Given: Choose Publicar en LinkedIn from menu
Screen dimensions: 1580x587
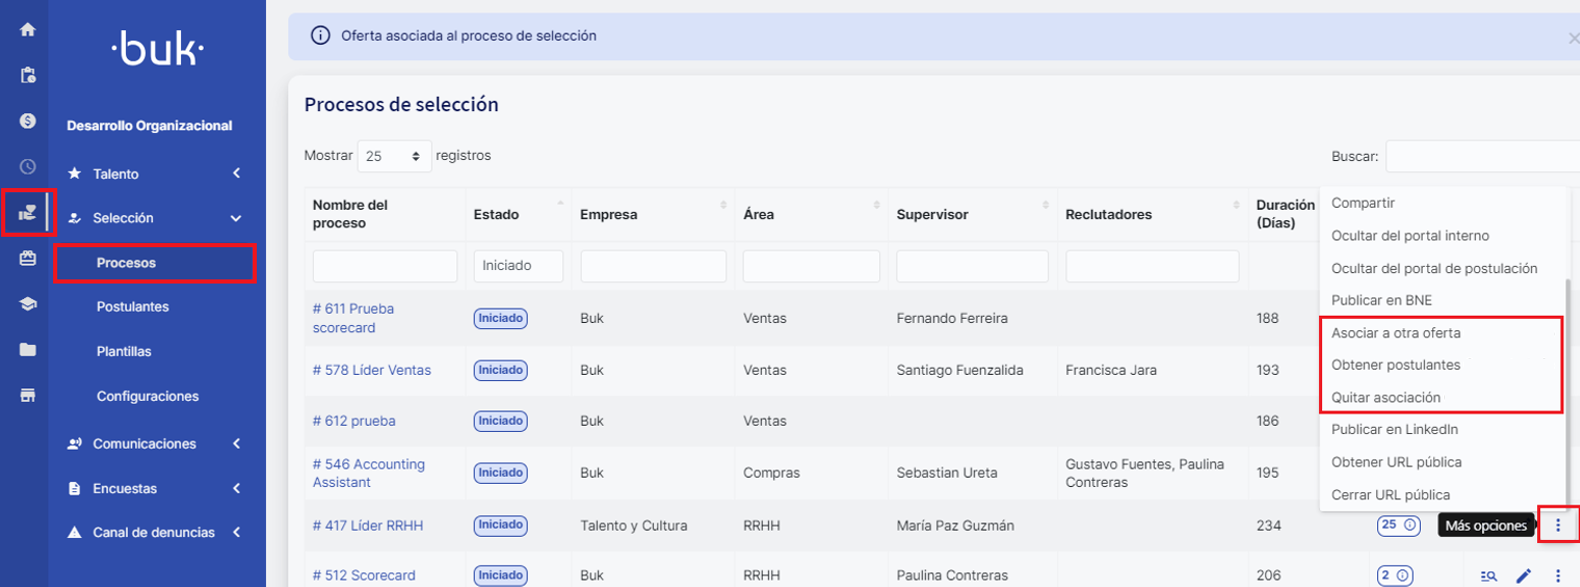Looking at the screenshot, I should pos(1394,430).
